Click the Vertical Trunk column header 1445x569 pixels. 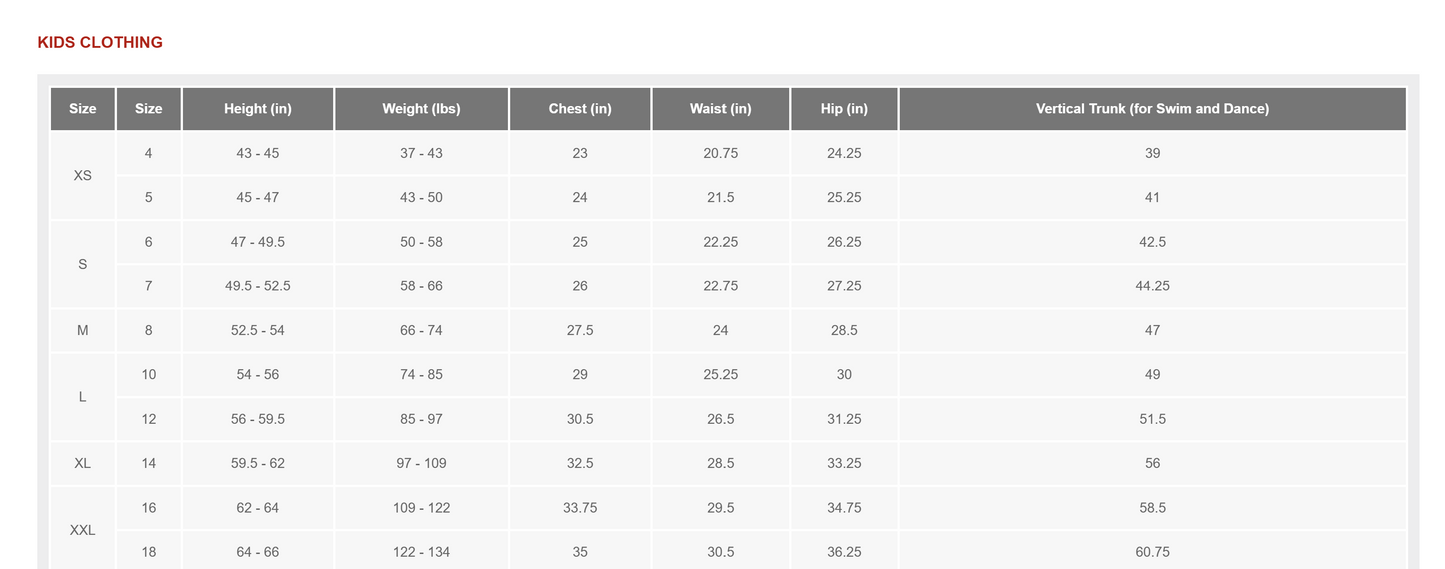(1152, 109)
